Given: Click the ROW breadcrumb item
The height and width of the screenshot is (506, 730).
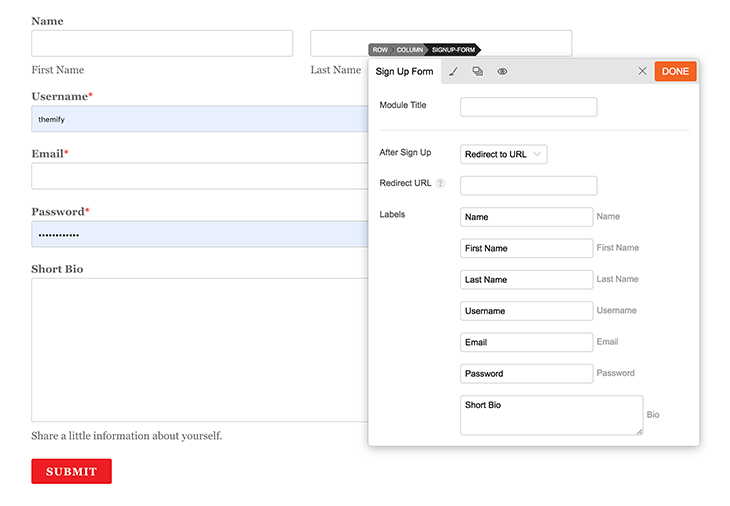Looking at the screenshot, I should 380,50.
